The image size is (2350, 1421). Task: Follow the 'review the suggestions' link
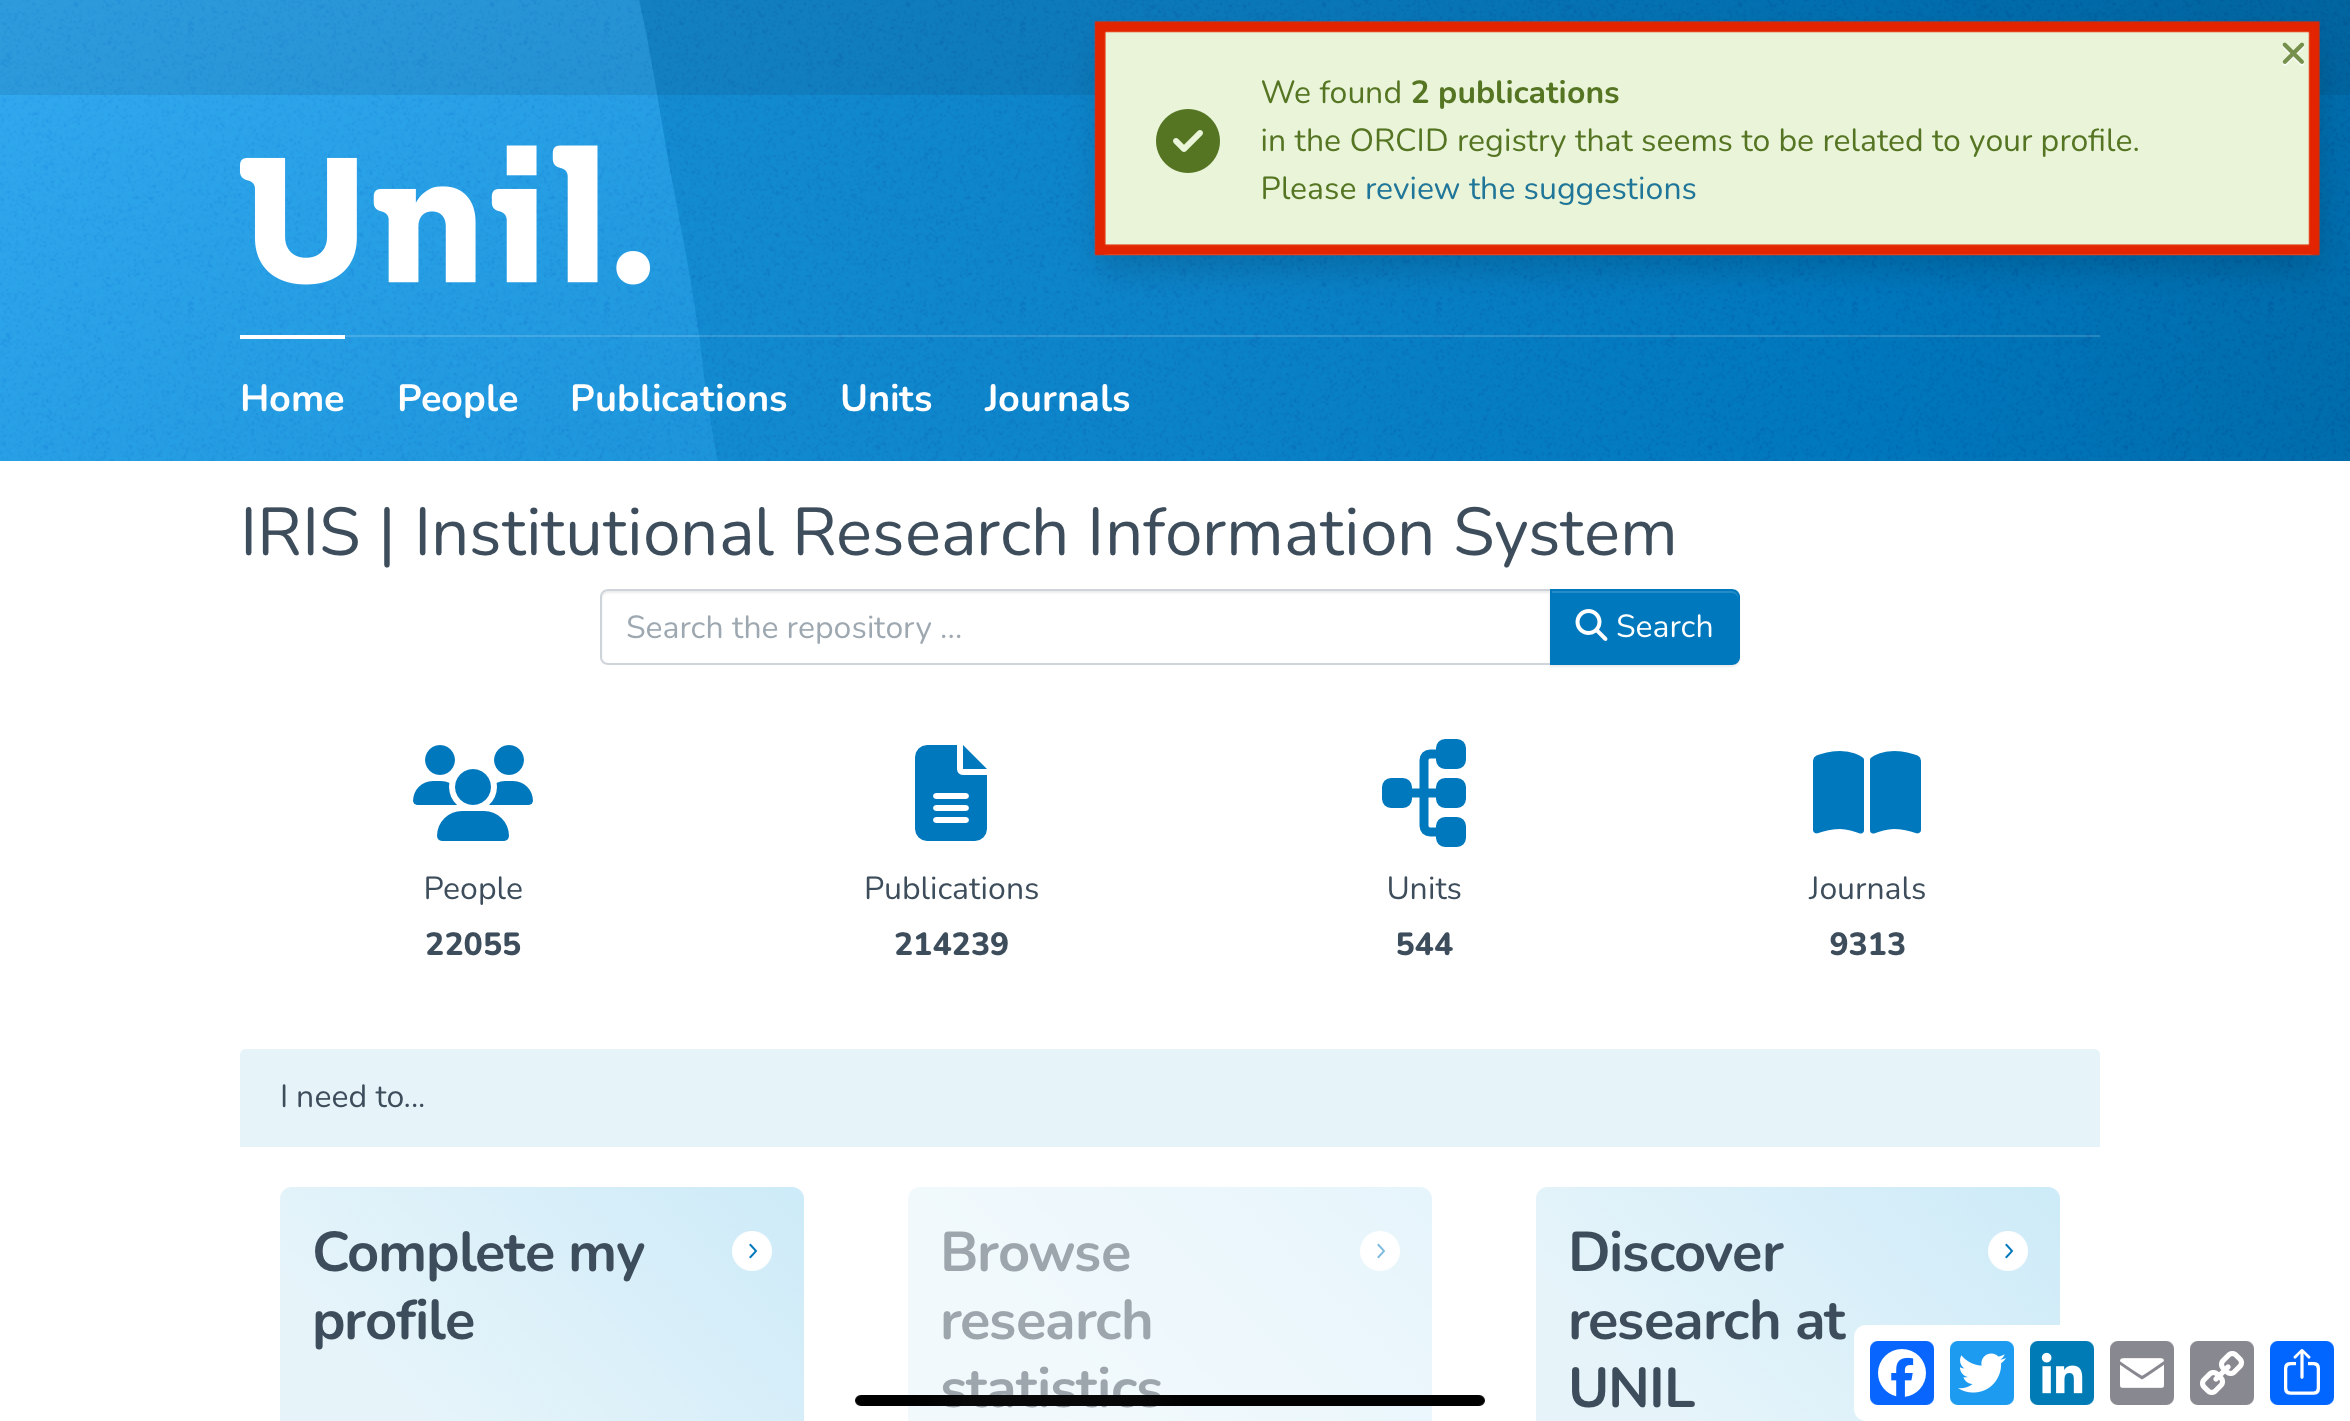[x=1530, y=188]
